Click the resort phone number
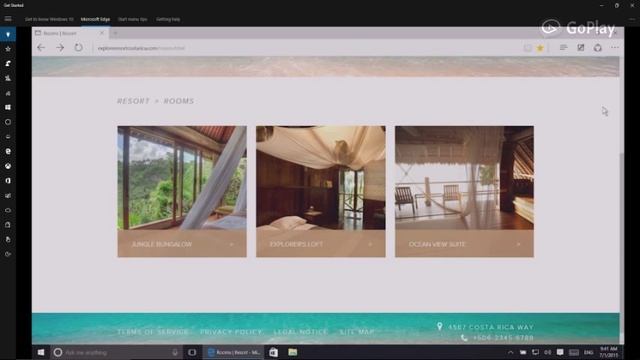The height and width of the screenshot is (360, 640). (x=503, y=338)
